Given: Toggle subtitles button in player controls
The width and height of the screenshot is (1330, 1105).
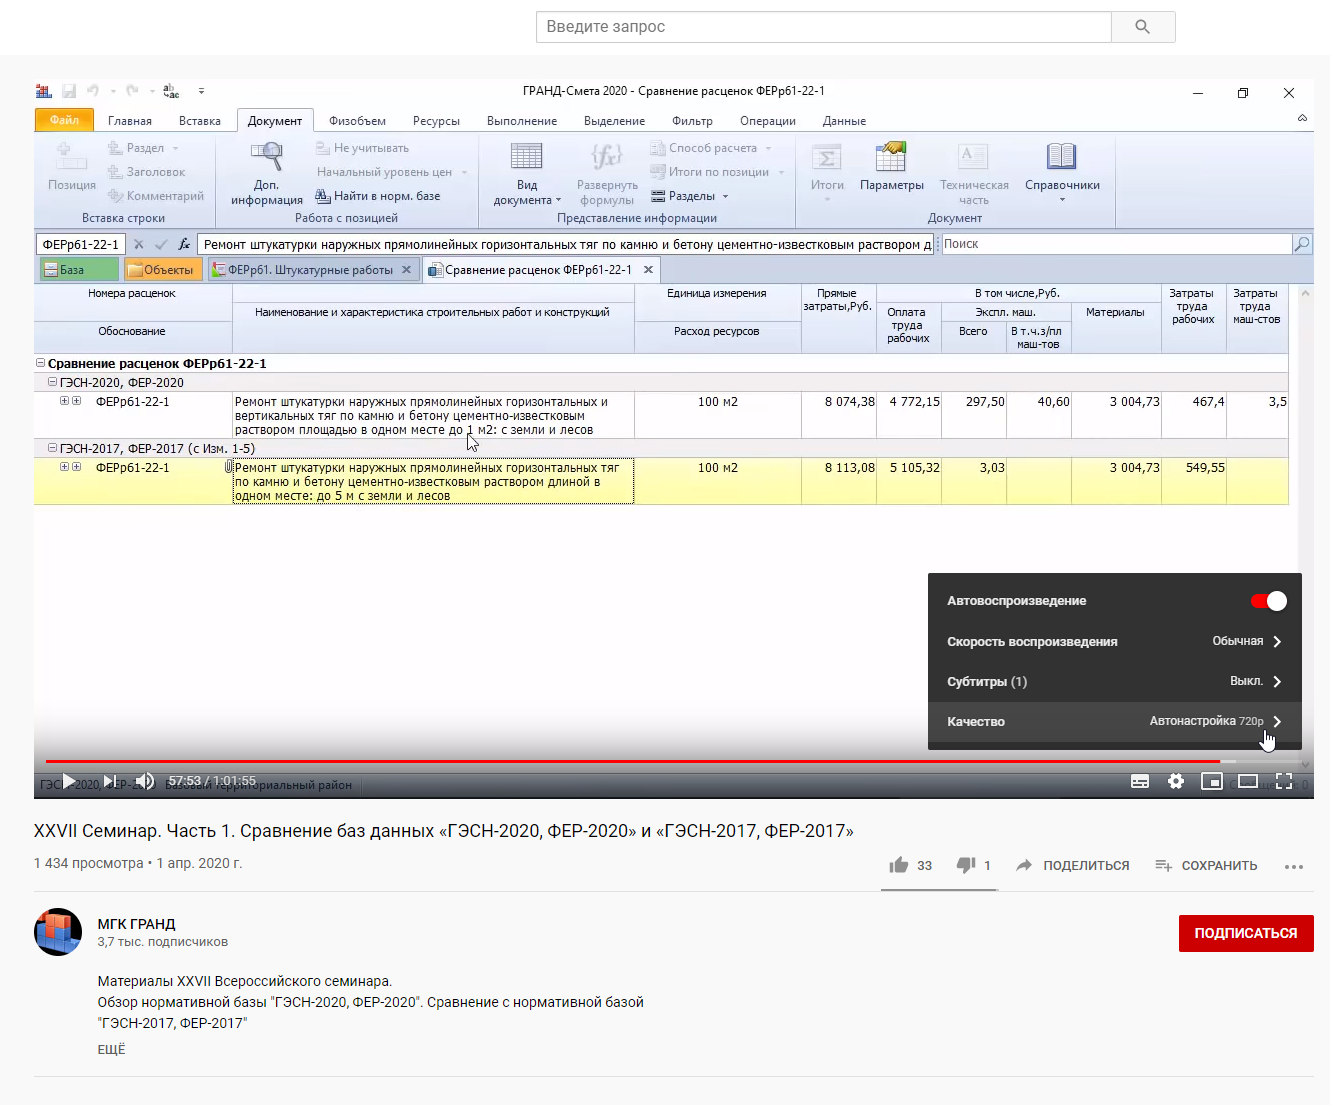Looking at the screenshot, I should tap(1140, 781).
